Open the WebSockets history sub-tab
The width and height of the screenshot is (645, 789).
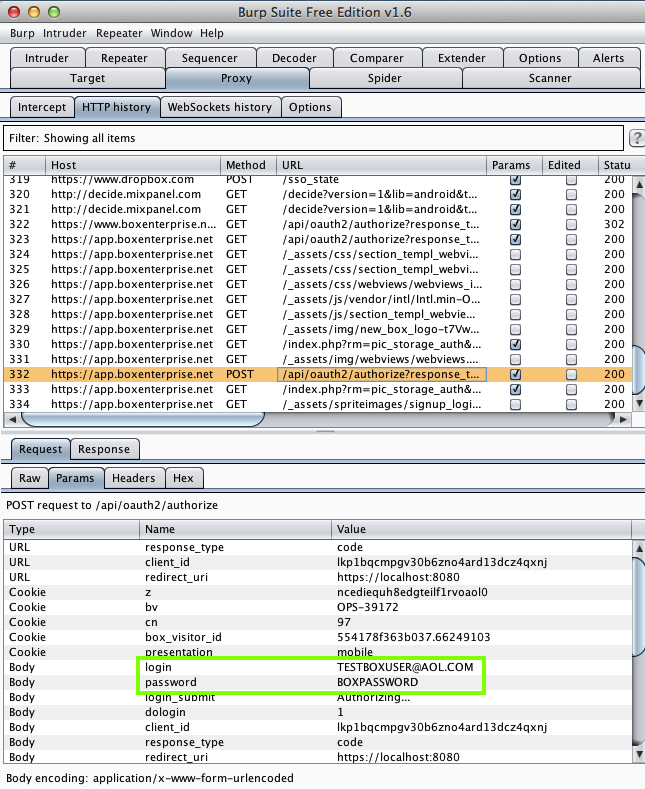tap(219, 107)
